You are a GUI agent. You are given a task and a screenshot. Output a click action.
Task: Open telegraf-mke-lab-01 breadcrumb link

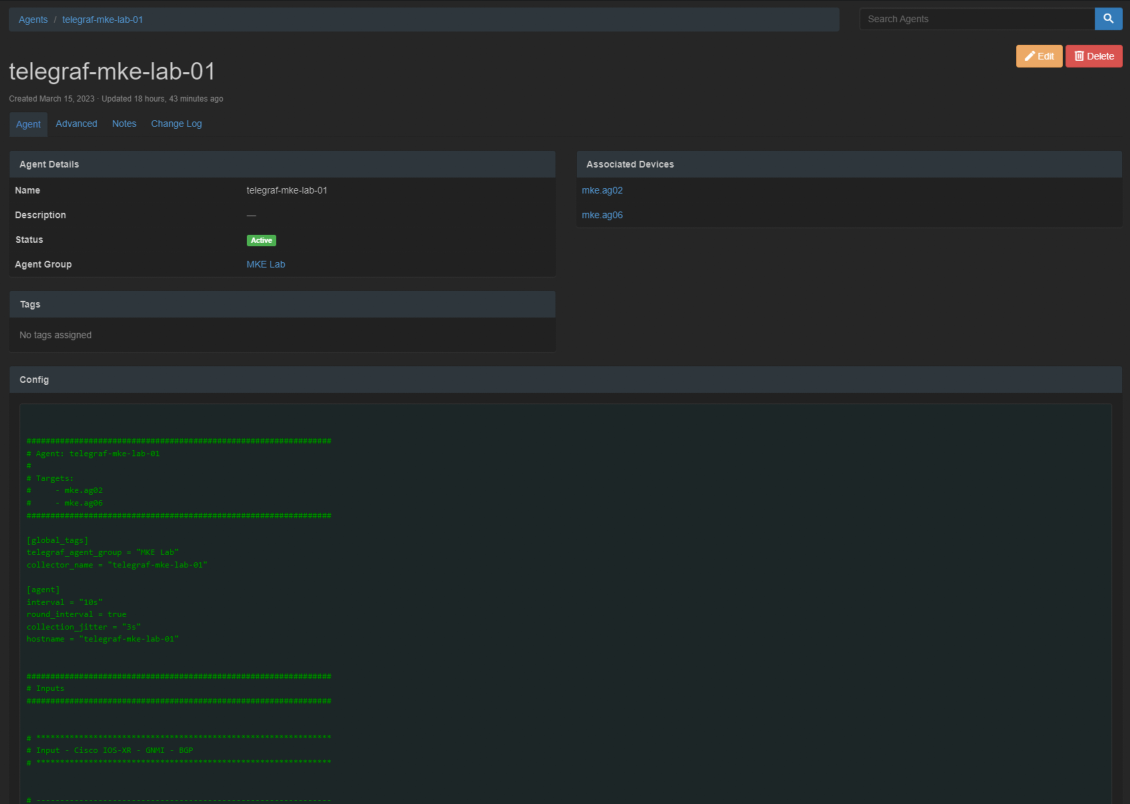102,20
